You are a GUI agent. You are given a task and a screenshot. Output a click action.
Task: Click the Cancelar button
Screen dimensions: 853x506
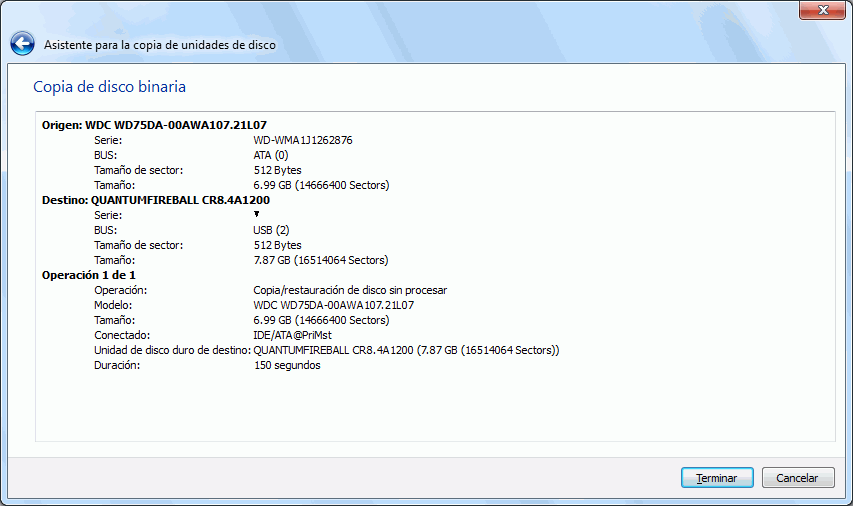tap(798, 478)
